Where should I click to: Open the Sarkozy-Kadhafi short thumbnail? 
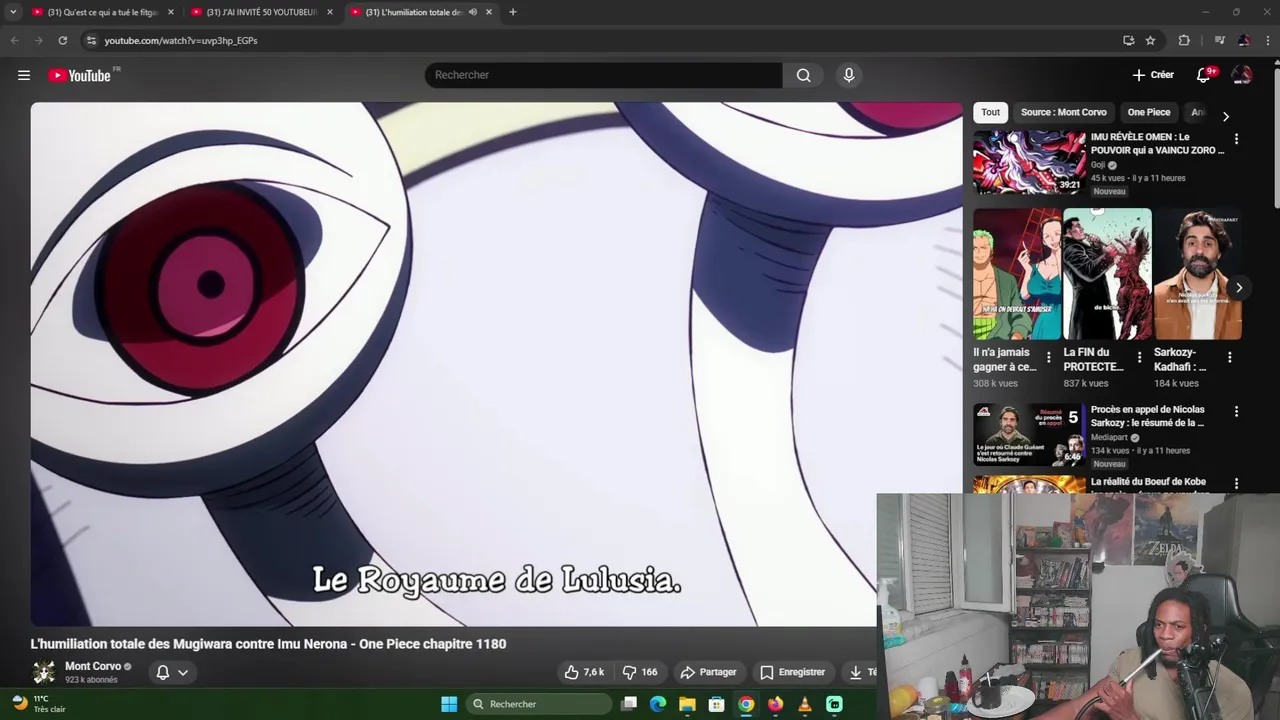1197,274
